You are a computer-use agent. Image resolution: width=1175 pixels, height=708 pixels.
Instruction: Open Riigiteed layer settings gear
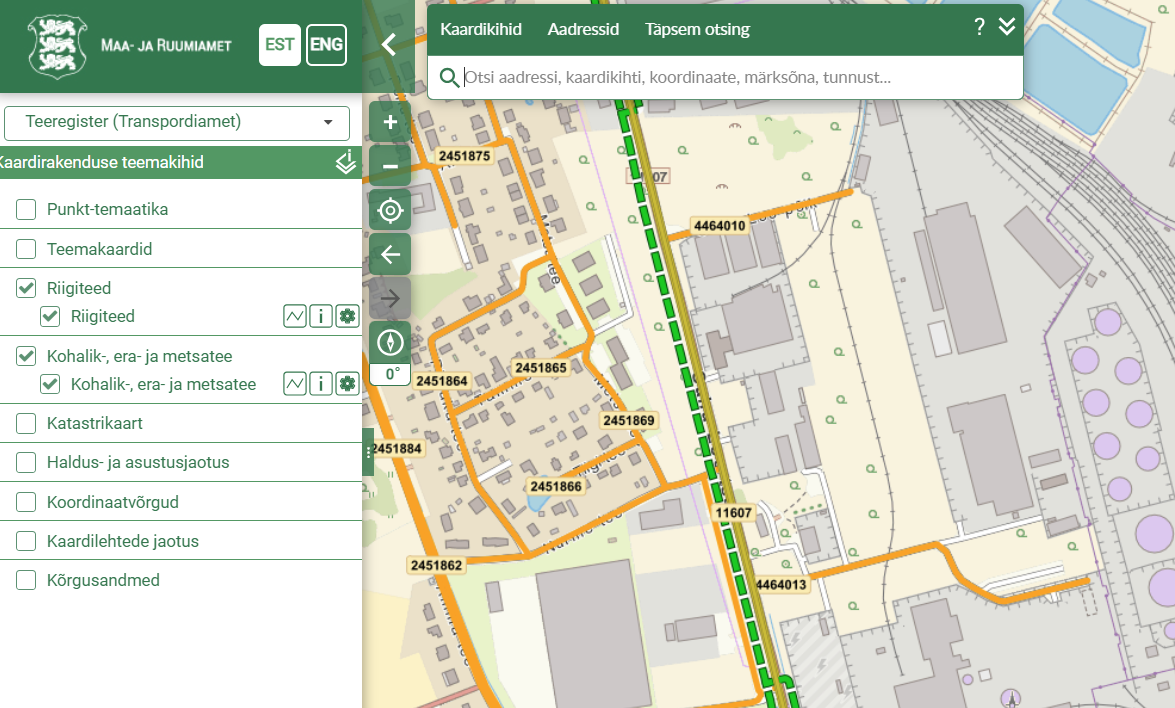click(347, 317)
